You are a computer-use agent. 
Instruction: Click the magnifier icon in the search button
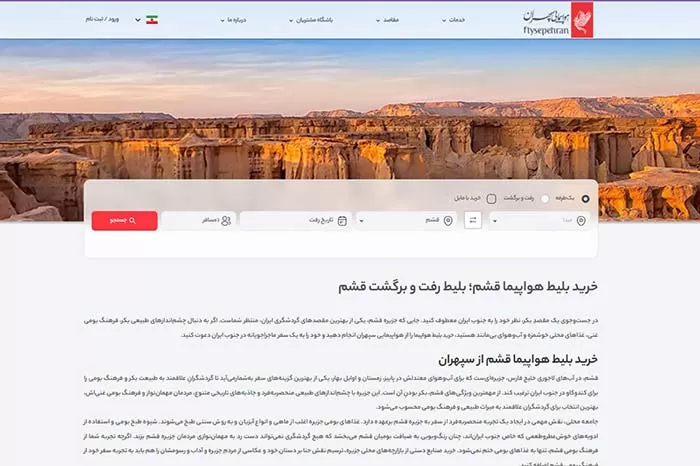pos(132,221)
